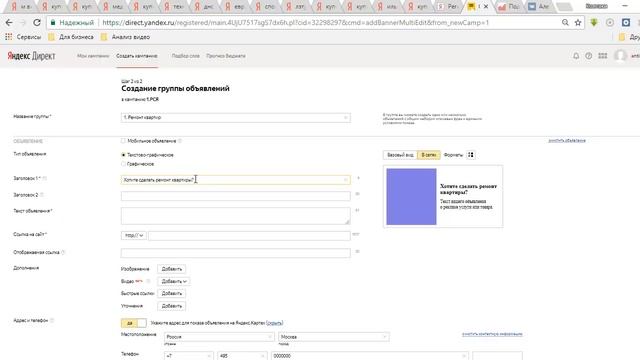Open the Для бизнеса bookmark folder
The image size is (640, 360).
(71, 37)
